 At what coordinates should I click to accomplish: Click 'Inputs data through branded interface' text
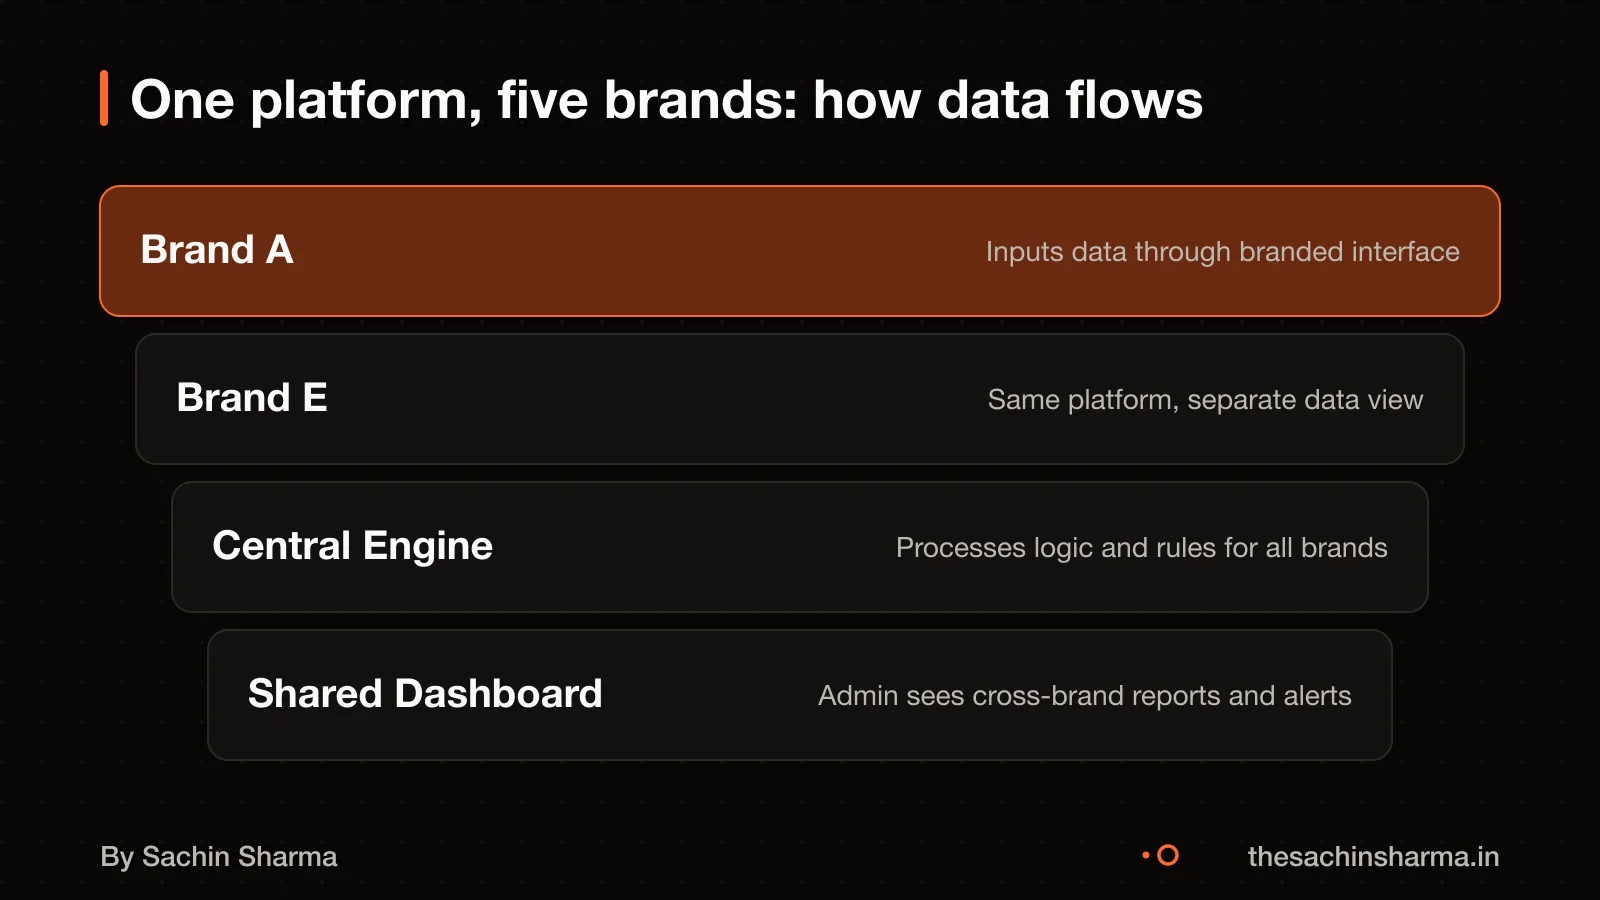point(1222,252)
